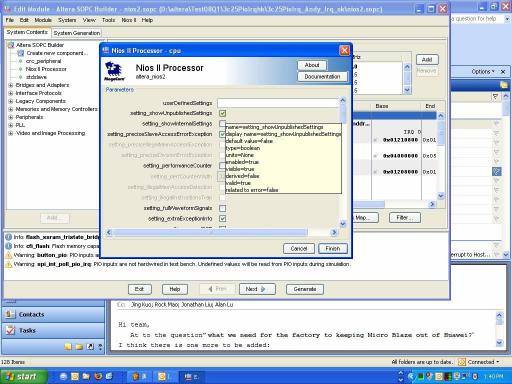Click the Start button on taskbar
512x384 pixels.
tap(22, 376)
